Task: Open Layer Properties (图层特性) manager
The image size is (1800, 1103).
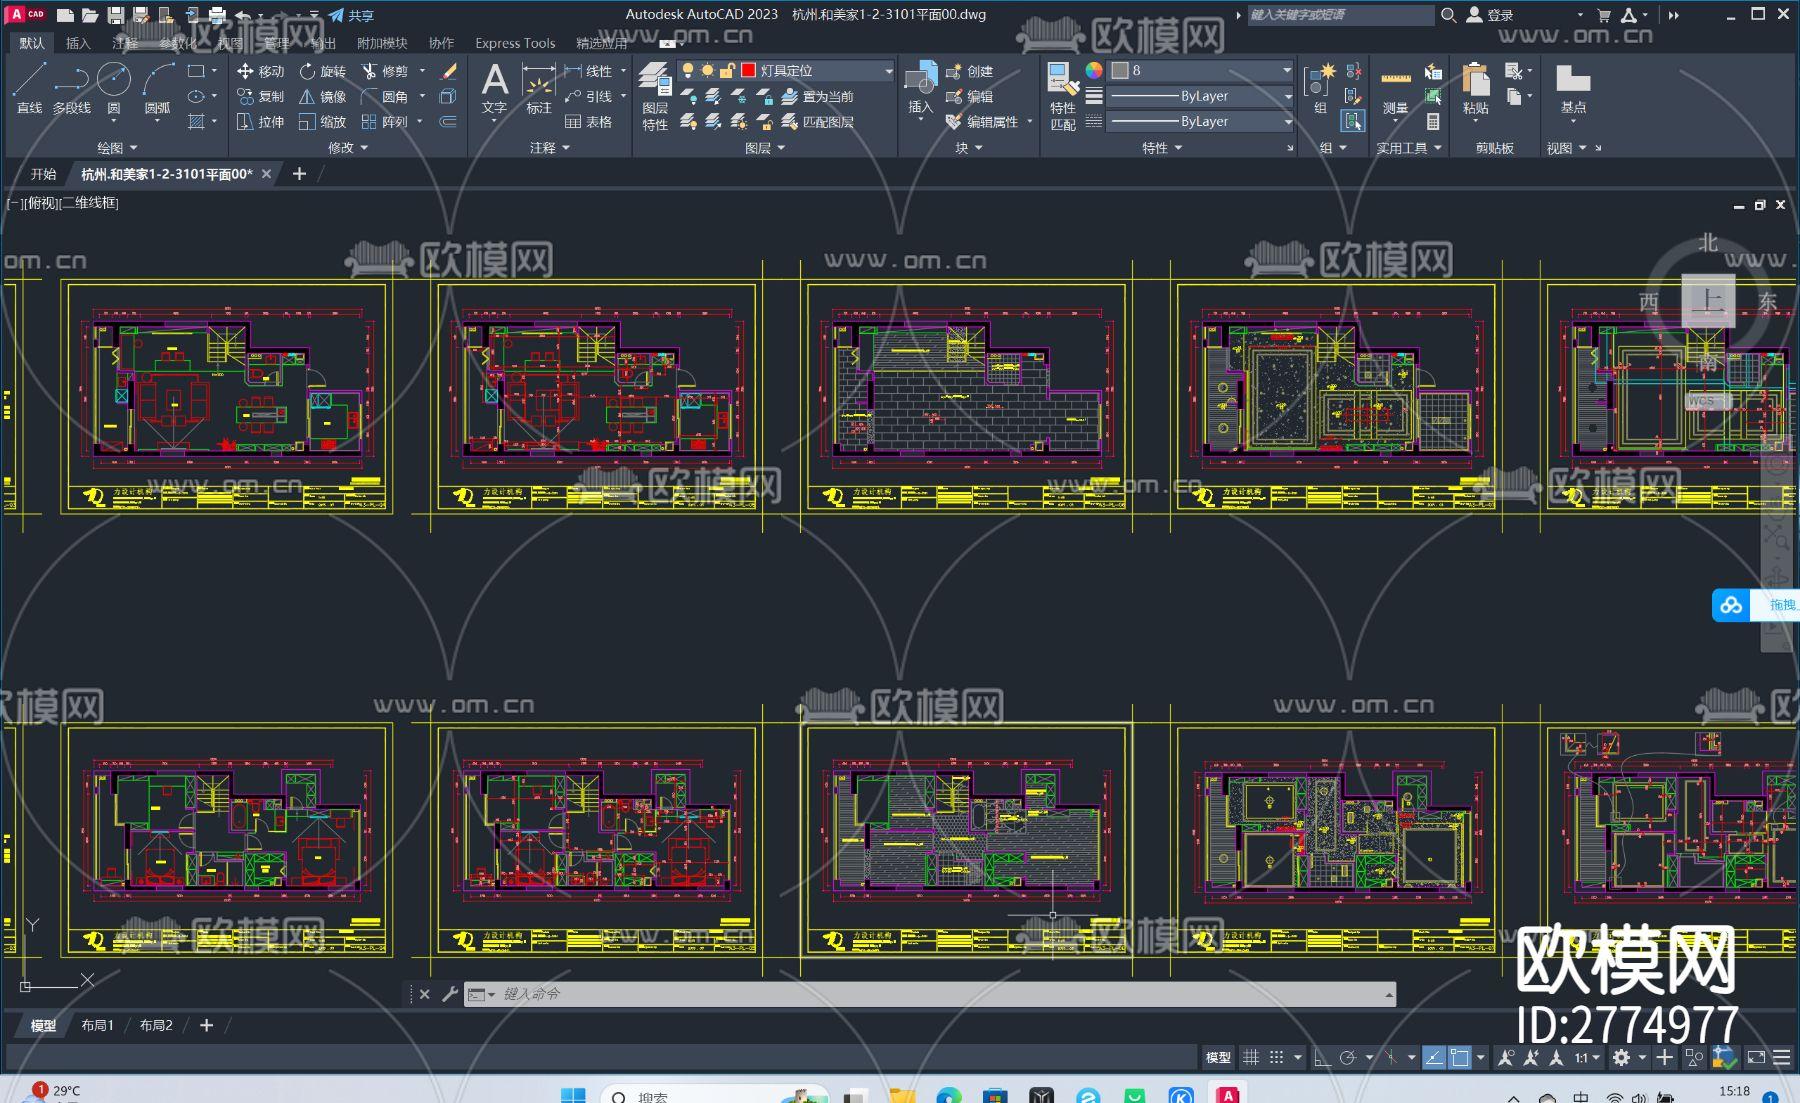Action: pos(655,95)
